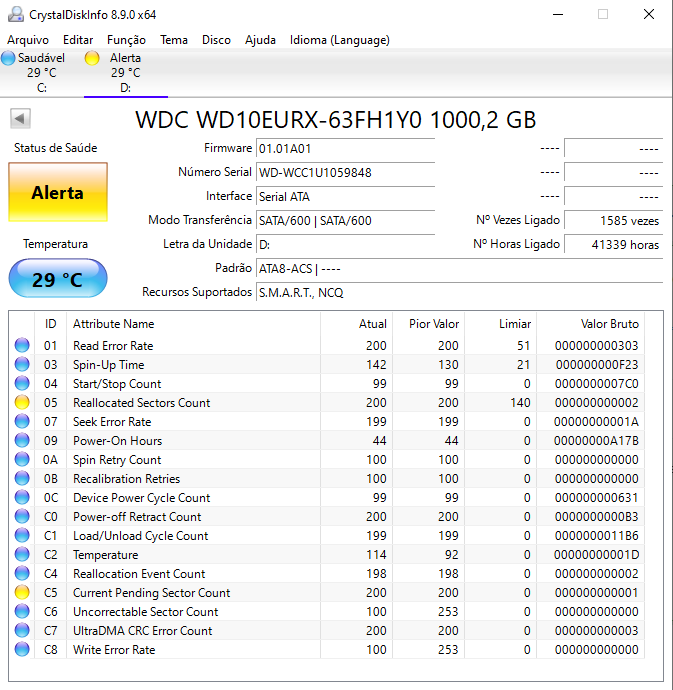
Task: Open the Função menu
Action: coord(126,40)
